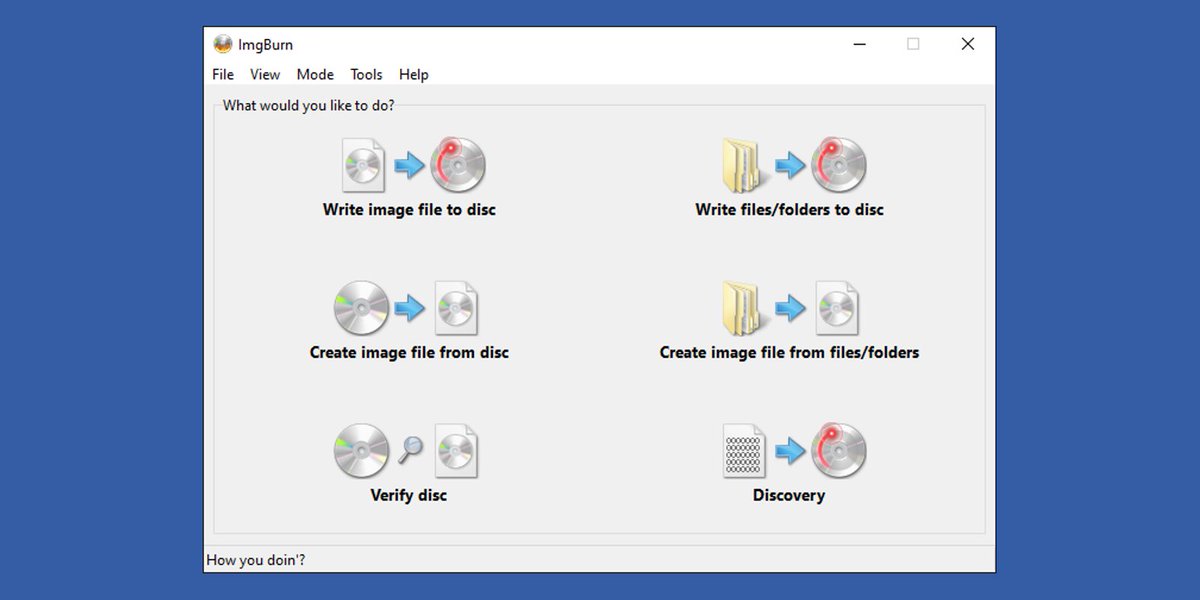Click the dotted pattern page icon above Discovery
This screenshot has height=600, width=1200.
(x=744, y=450)
